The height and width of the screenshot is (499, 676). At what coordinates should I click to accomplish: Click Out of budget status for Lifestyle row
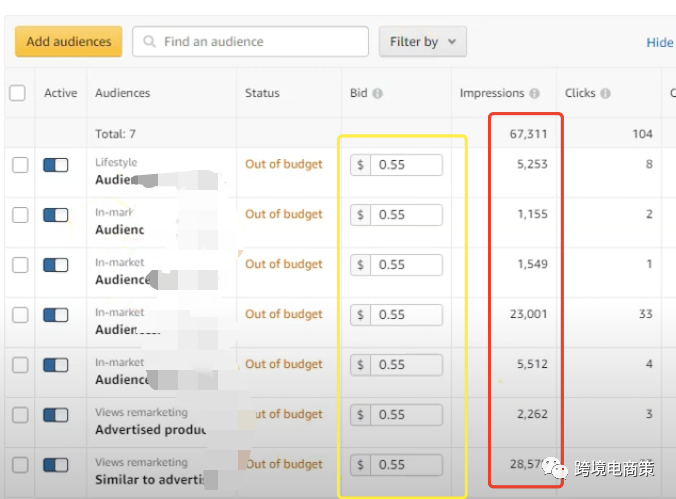284,164
